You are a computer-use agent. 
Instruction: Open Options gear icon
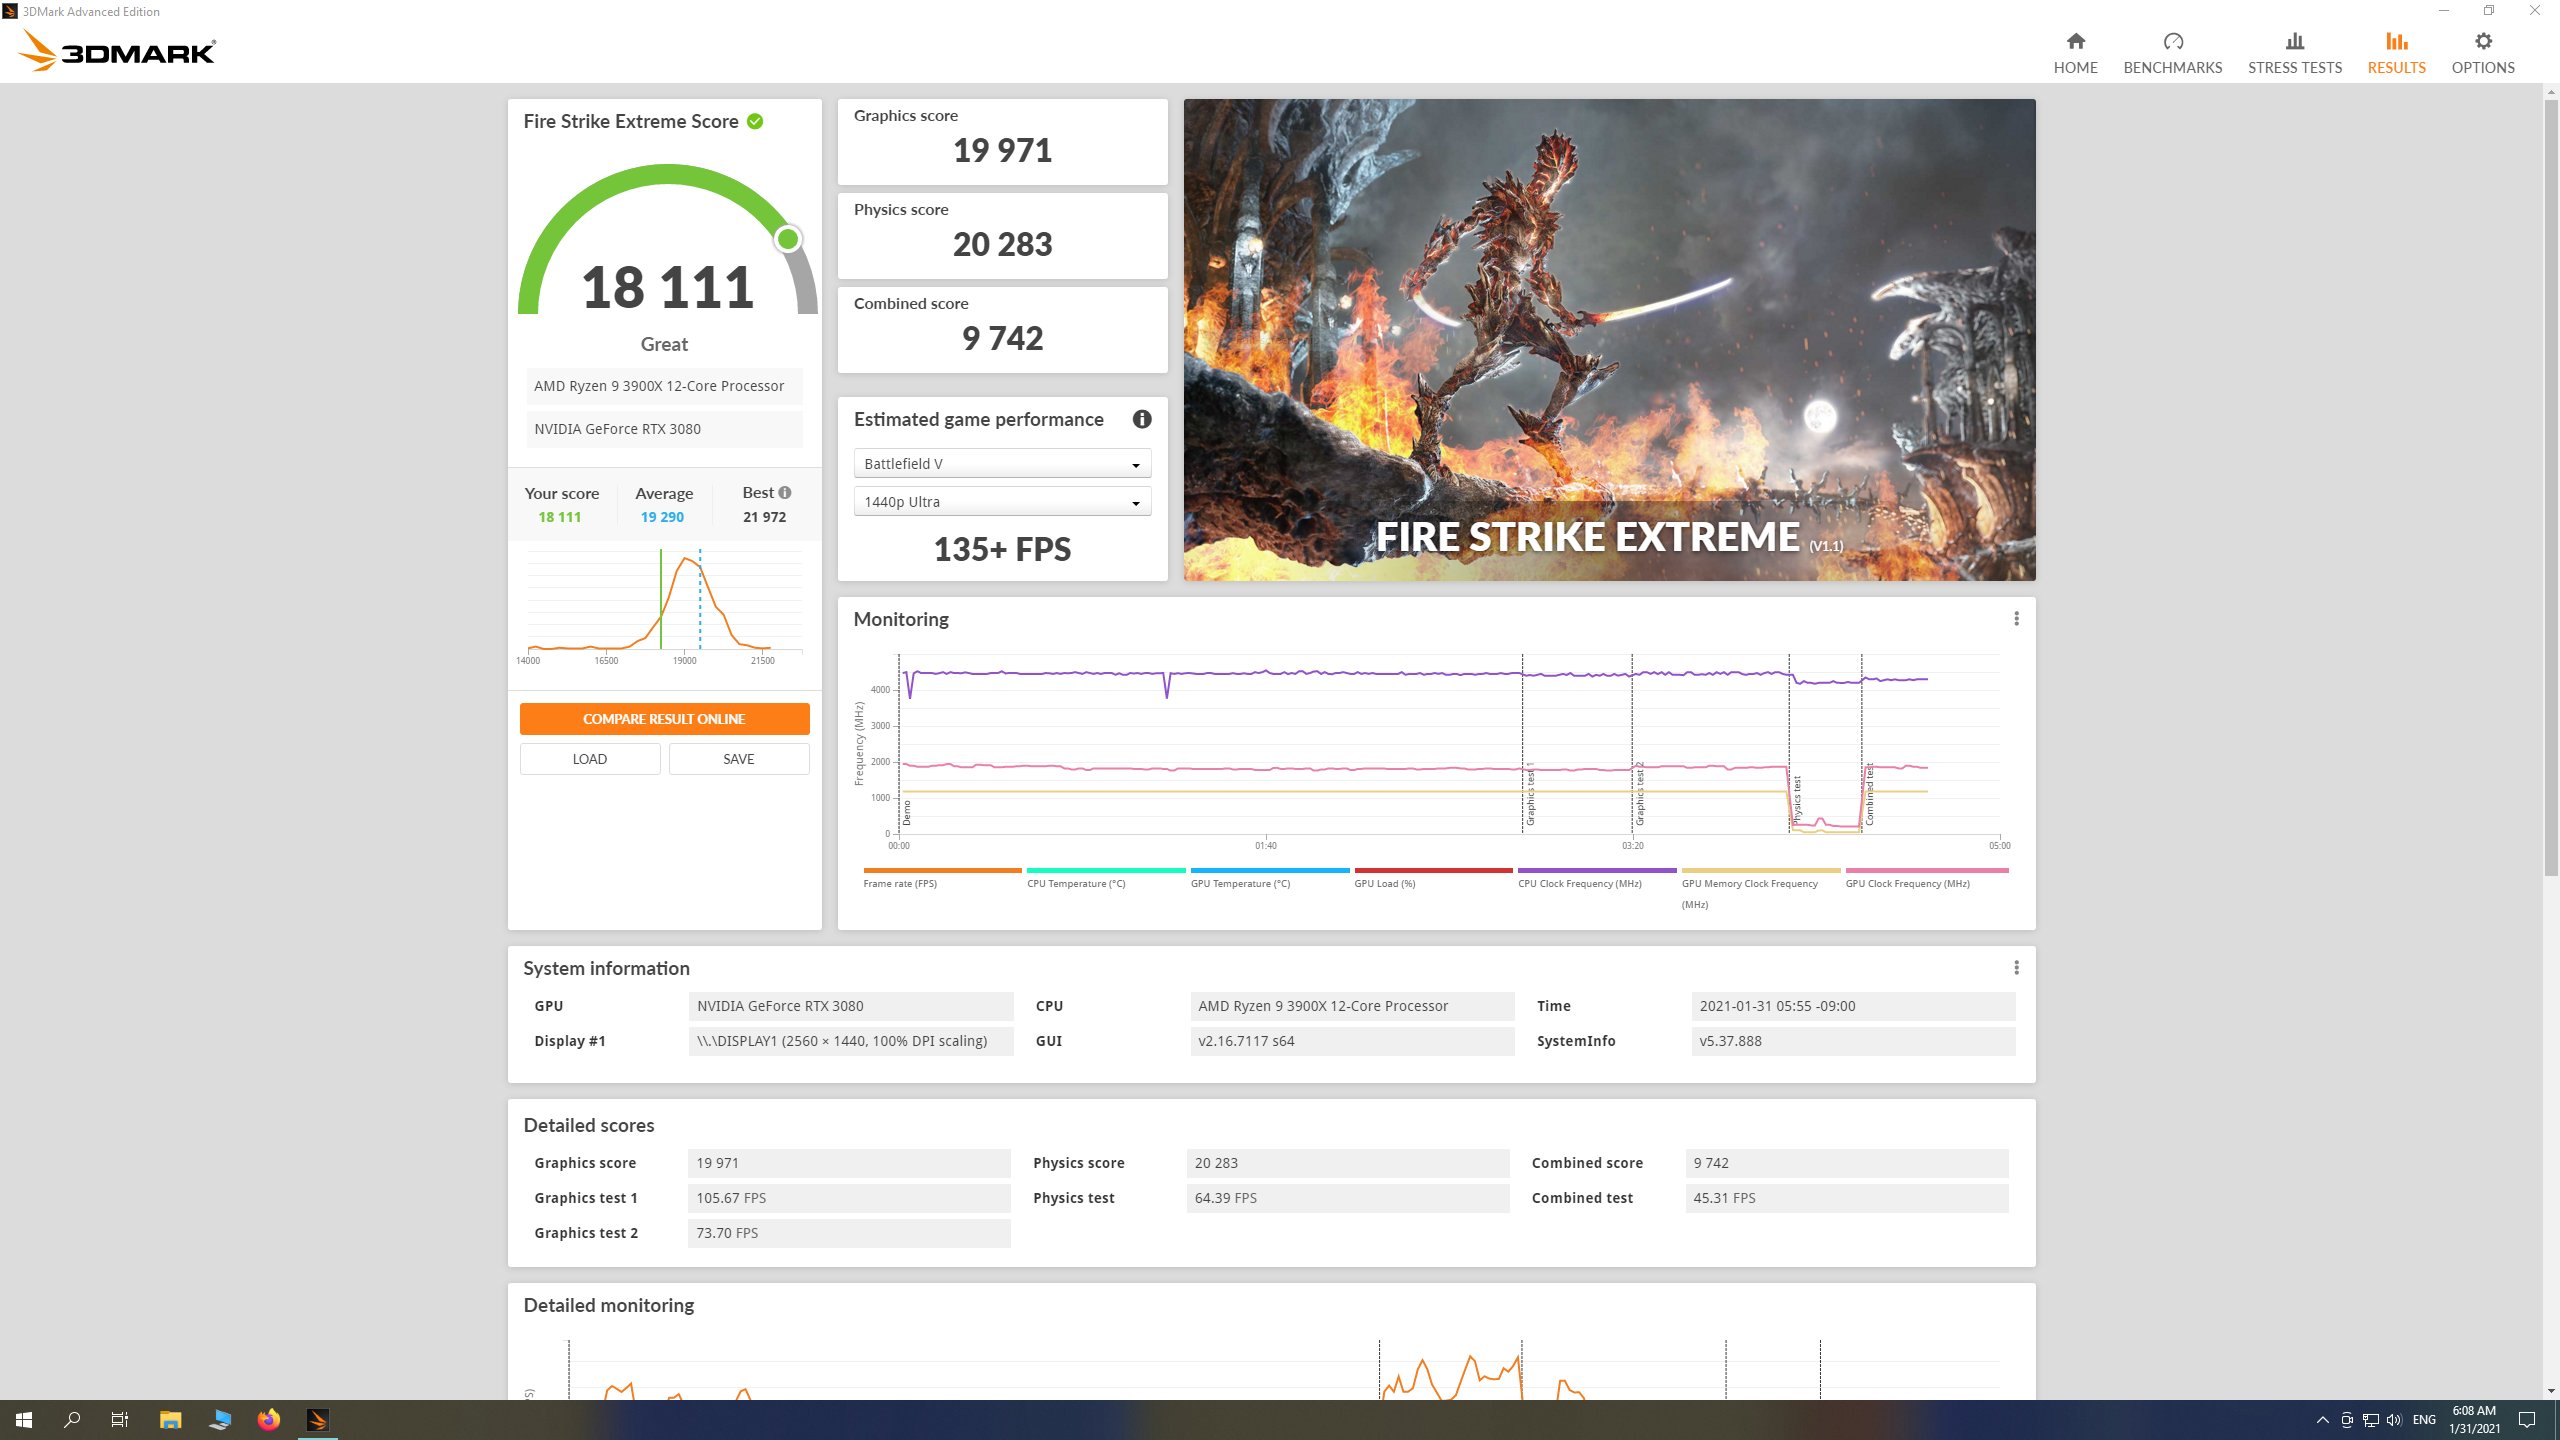[2482, 42]
